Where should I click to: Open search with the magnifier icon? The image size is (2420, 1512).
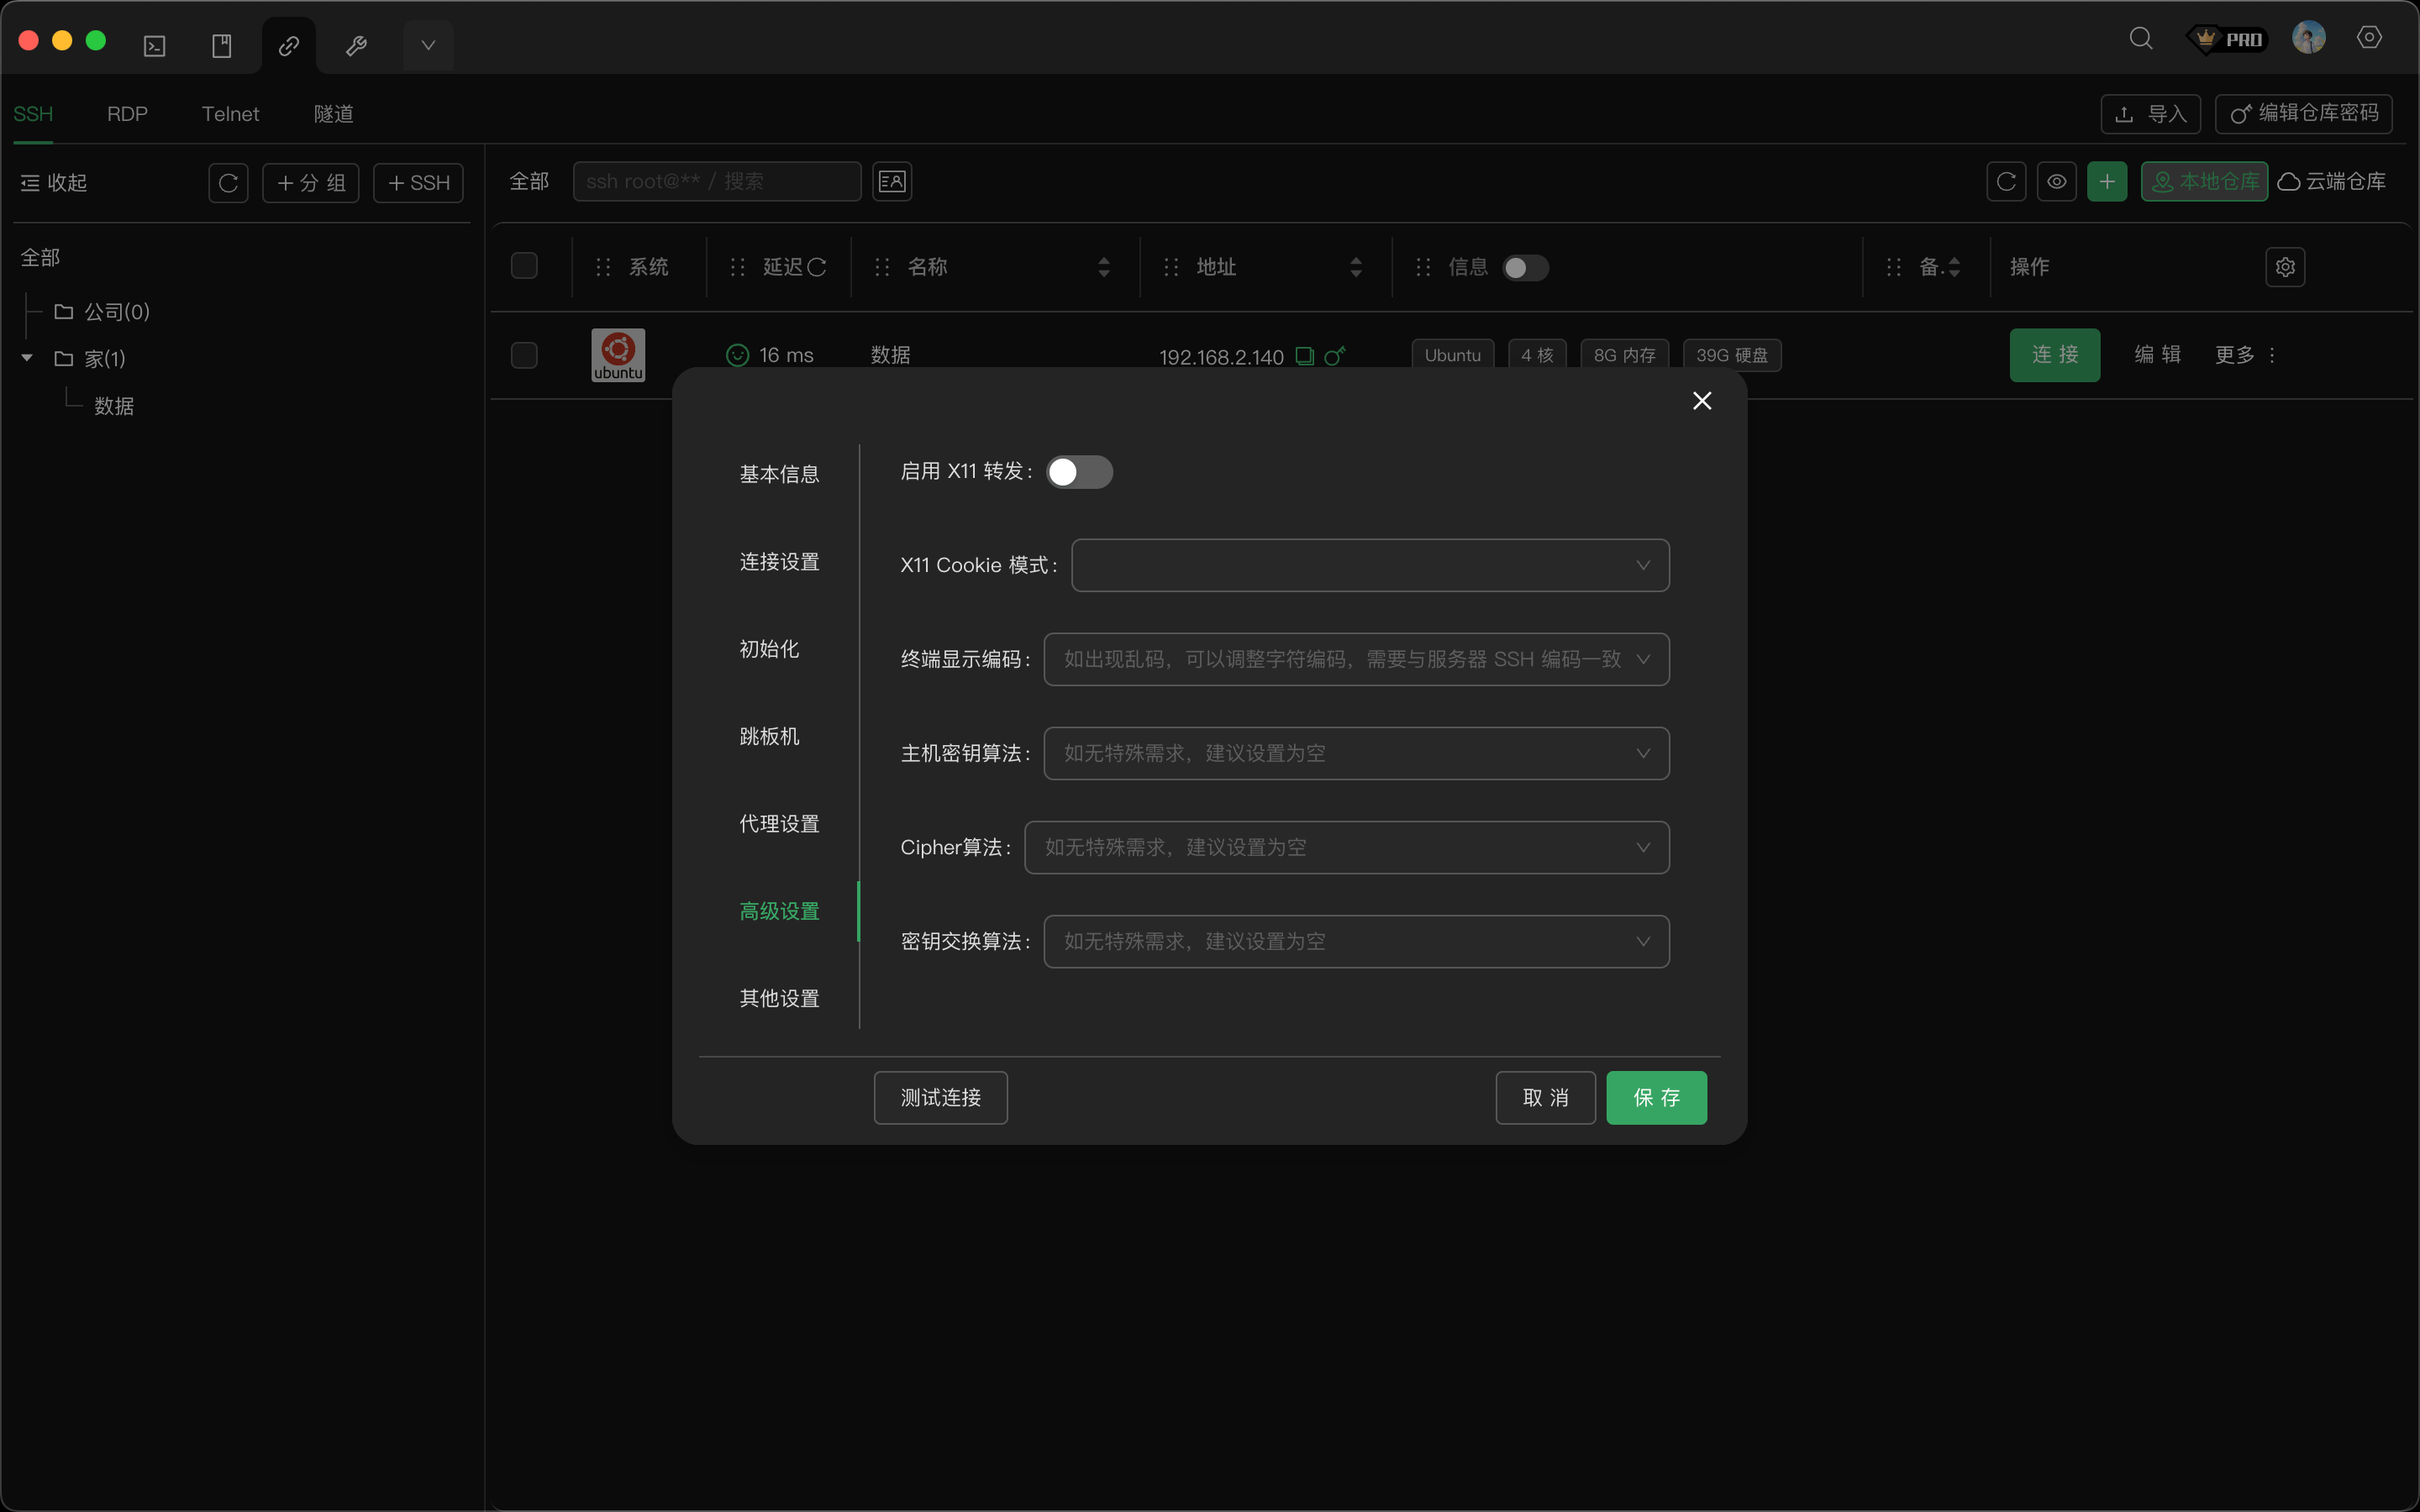[x=2140, y=38]
